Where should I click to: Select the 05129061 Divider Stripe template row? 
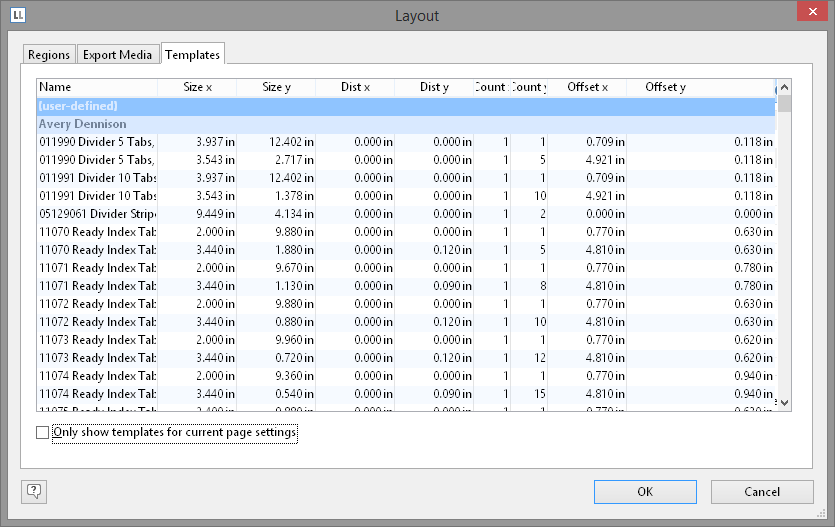pos(97,214)
